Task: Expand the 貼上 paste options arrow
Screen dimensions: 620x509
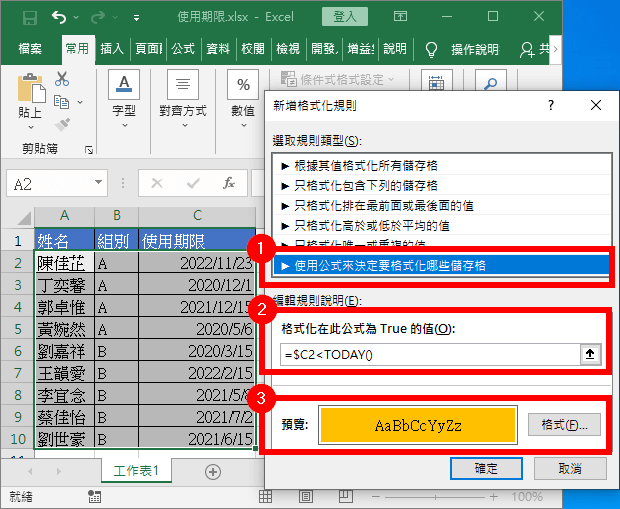Action: [31, 127]
